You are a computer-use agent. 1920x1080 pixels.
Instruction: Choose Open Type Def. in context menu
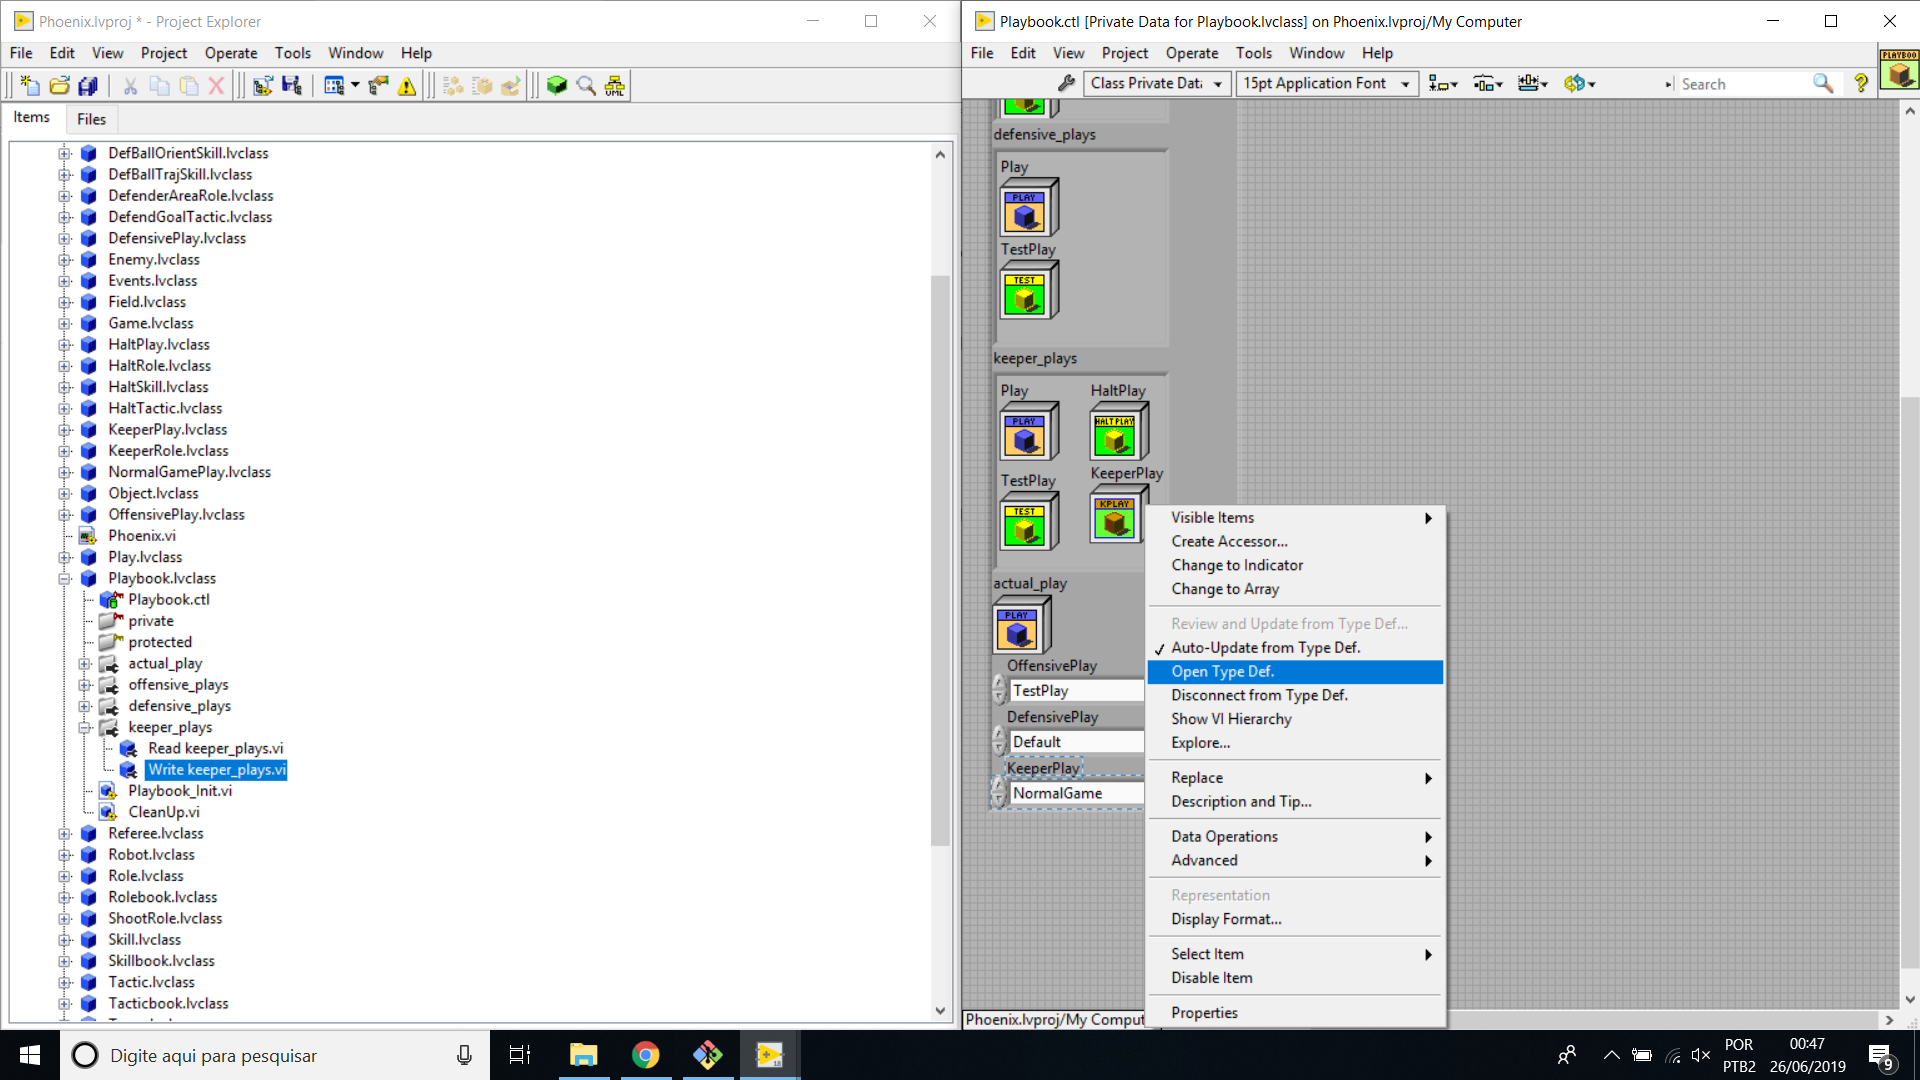1295,672
